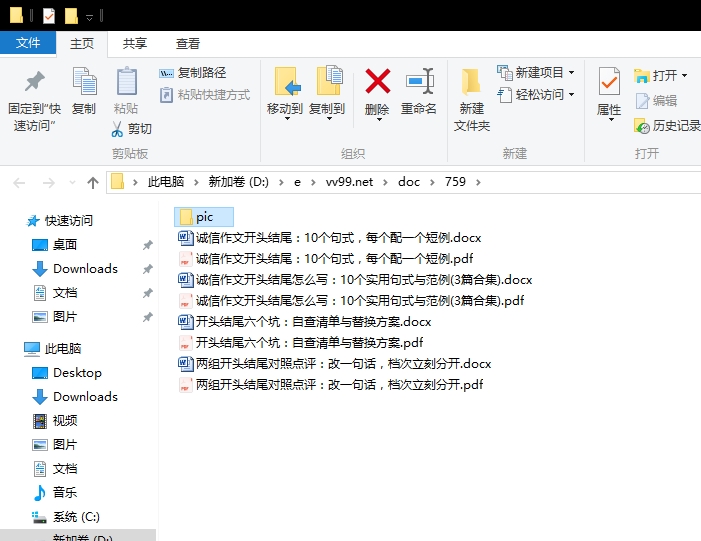Open the Properties (属性) dropdown arrow
Image resolution: width=701 pixels, height=541 pixels.
tap(611, 120)
